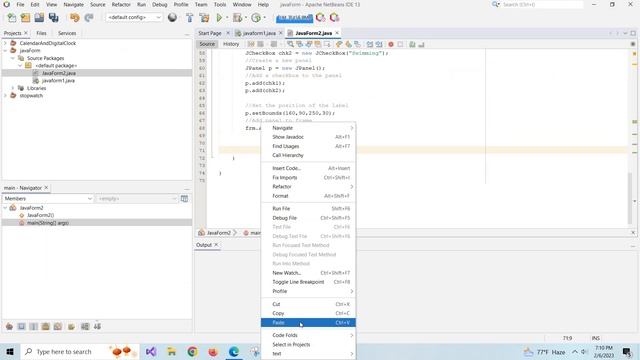Collapse the Source Packages node
The image size is (640, 360).
point(13,58)
